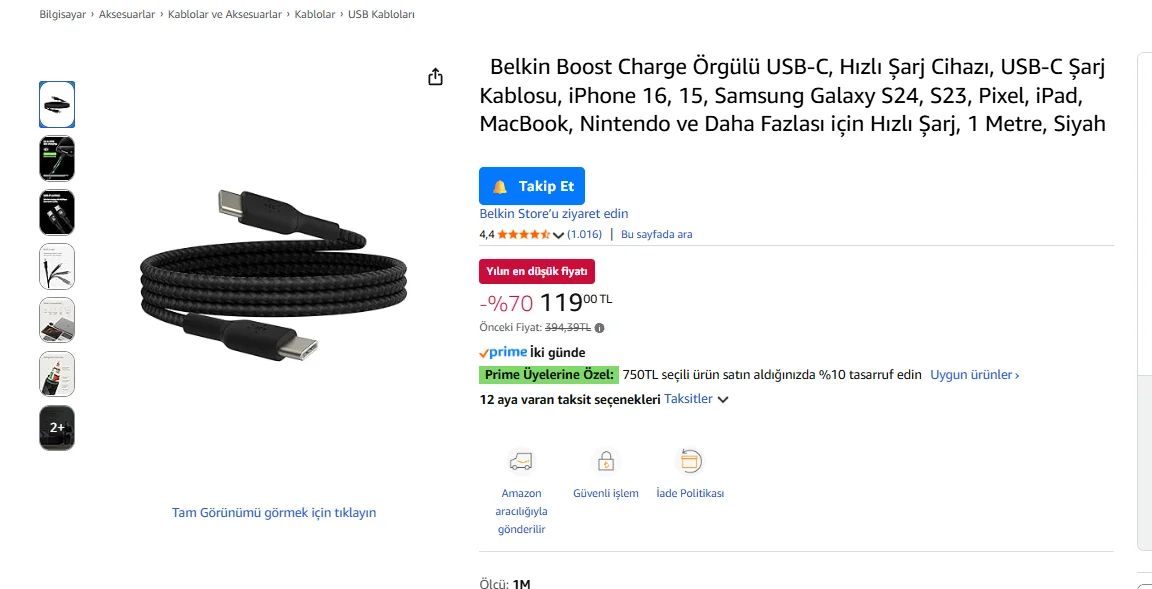
Task: Expand Taksitler installment options
Action: point(697,399)
